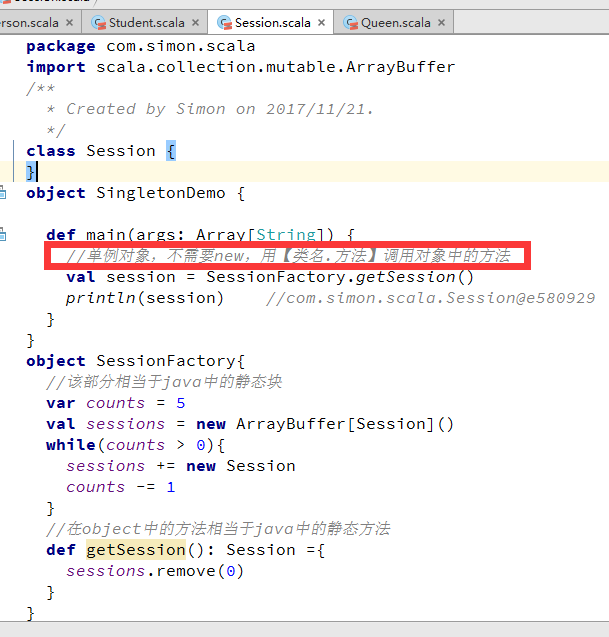Viewport: 609px width, 637px height.
Task: Close the partially visible rson.scala tab
Action: pos(69,23)
